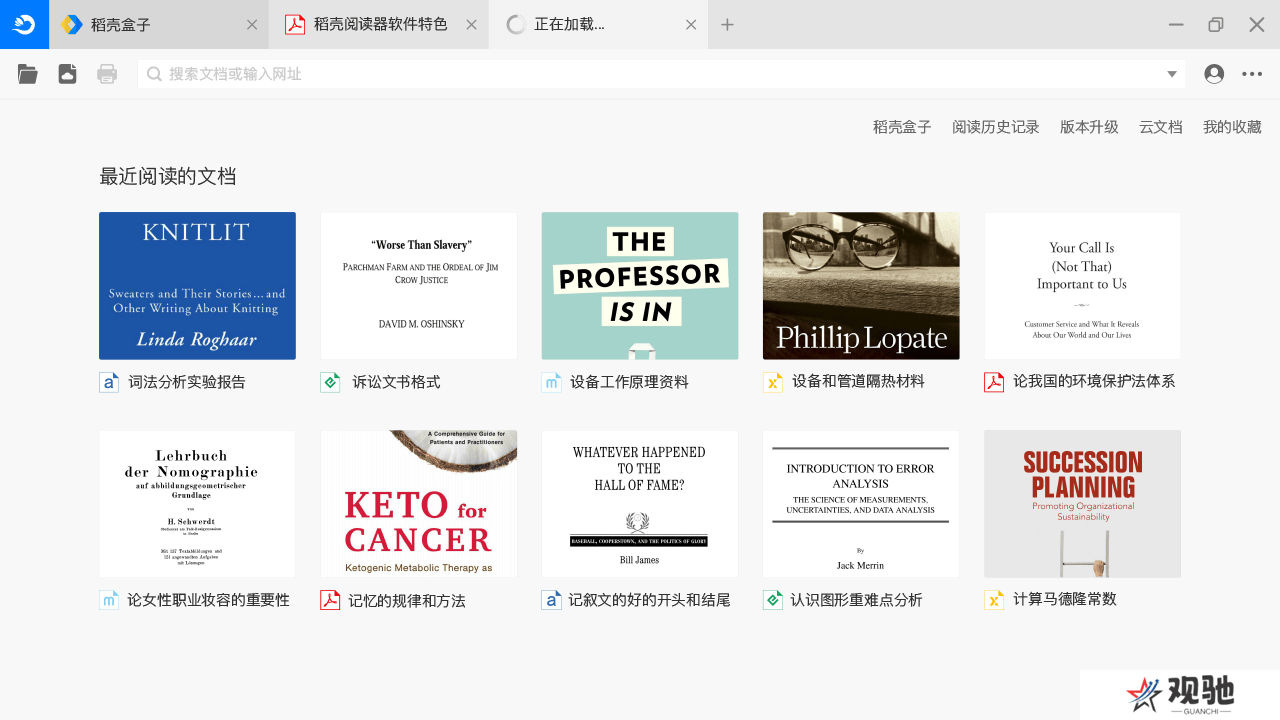Click file type icon beside 诉讼文书格式

pos(330,382)
